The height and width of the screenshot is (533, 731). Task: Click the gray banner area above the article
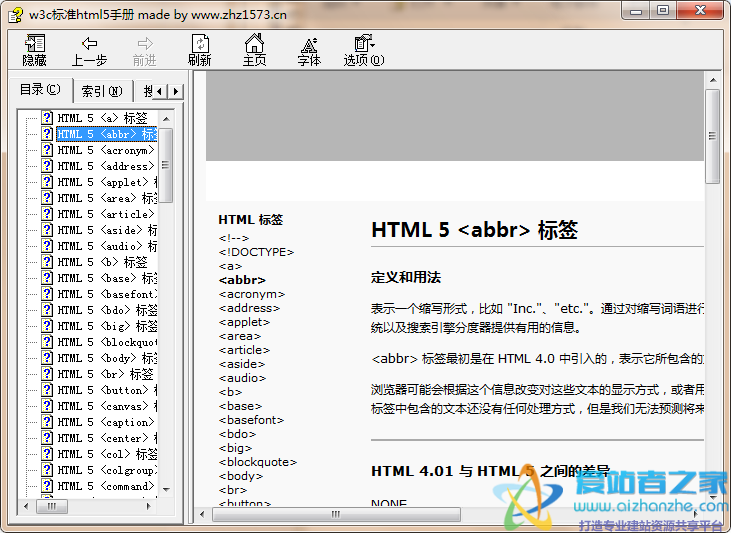[x=455, y=116]
